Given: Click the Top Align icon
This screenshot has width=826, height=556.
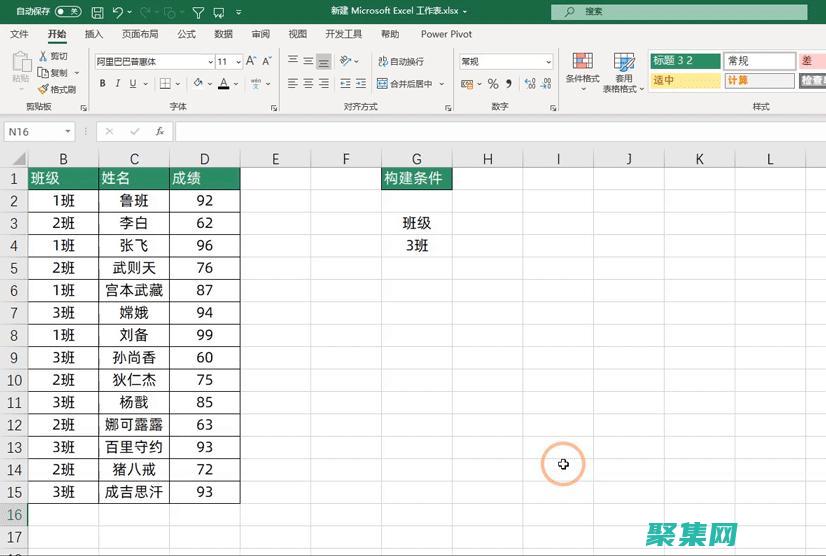Looking at the screenshot, I should (293, 61).
